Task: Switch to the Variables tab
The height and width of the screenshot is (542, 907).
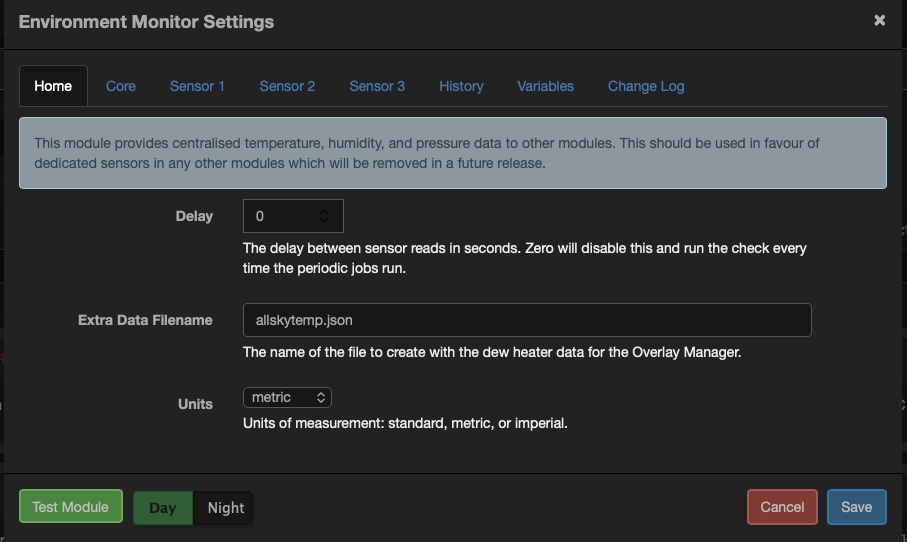Action: click(545, 86)
